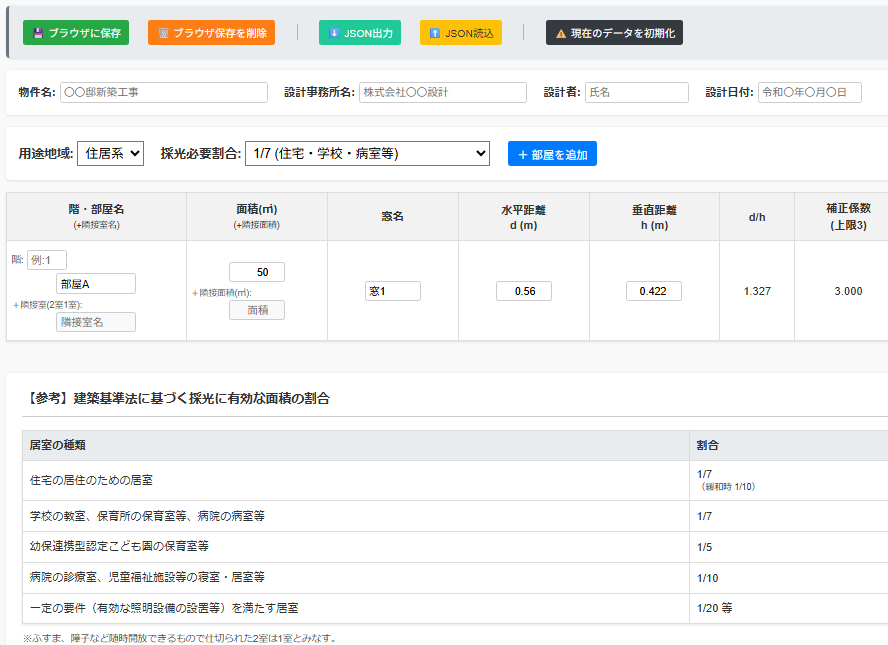Click the 隣接面積 area input
The height and width of the screenshot is (645, 888).
257,310
